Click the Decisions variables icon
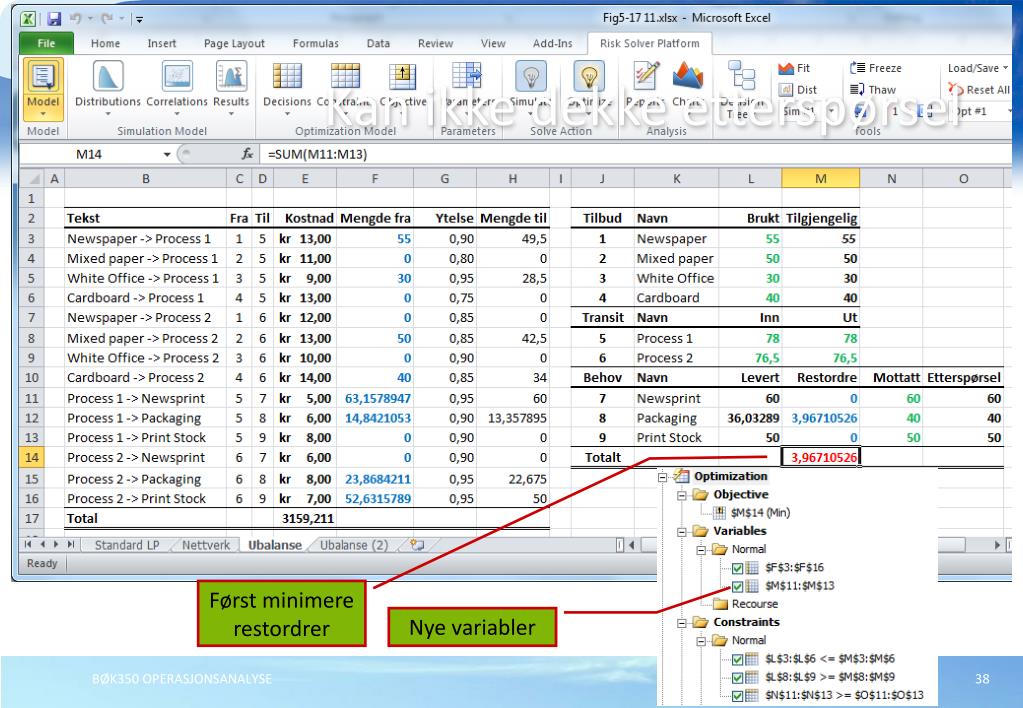This screenshot has width=1023, height=708. [287, 77]
